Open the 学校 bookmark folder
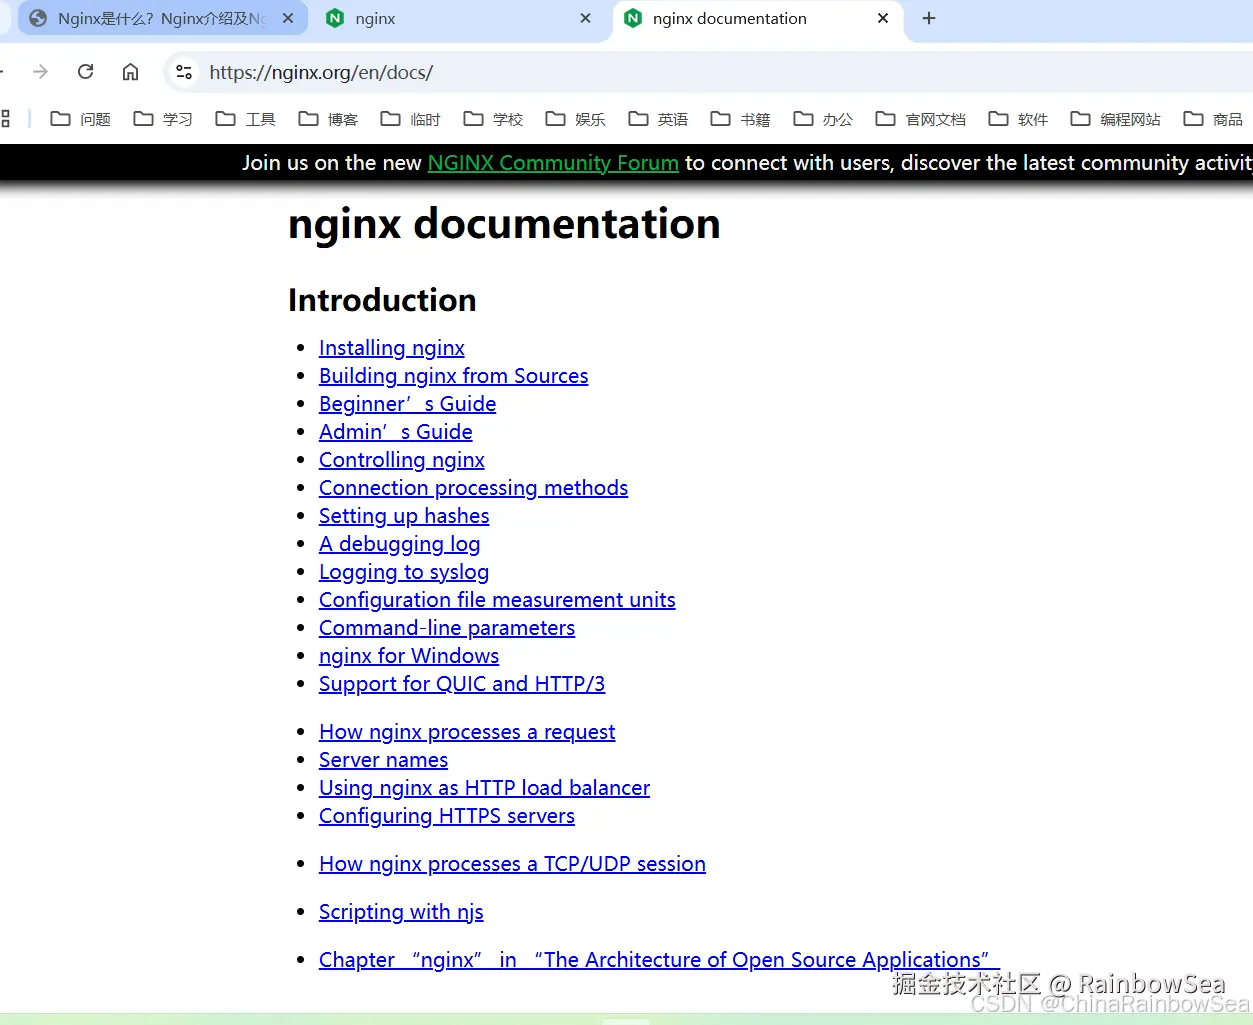 click(x=493, y=119)
